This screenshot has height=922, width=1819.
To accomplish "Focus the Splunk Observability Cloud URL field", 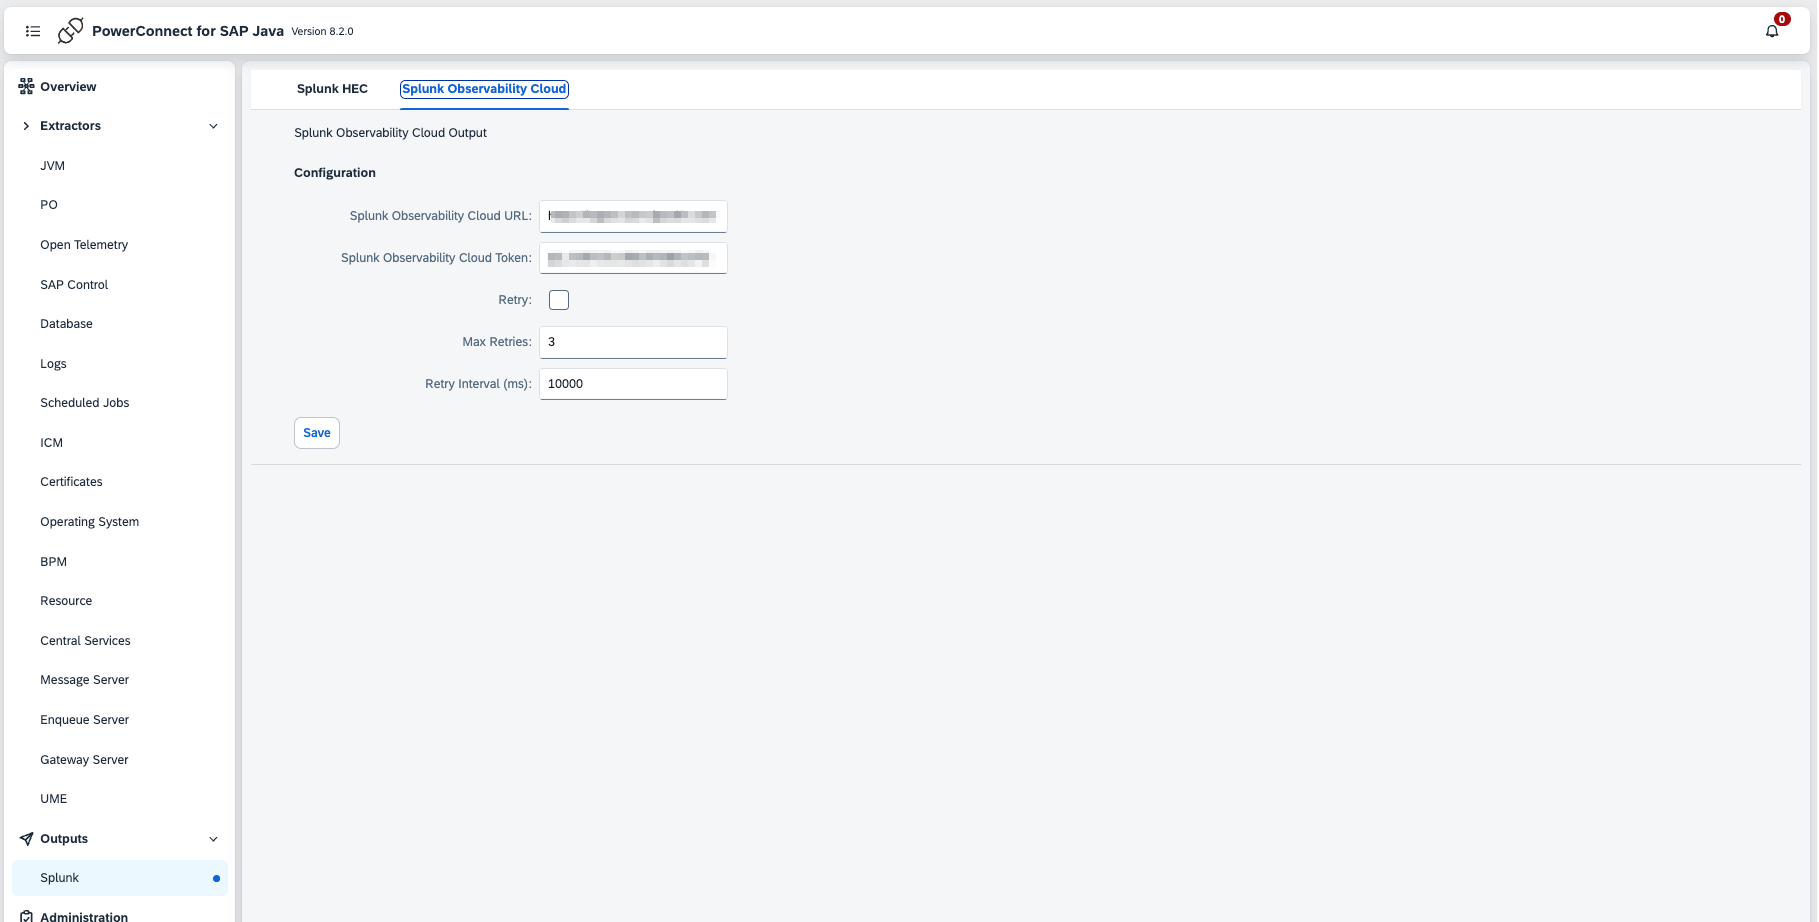I will point(633,216).
